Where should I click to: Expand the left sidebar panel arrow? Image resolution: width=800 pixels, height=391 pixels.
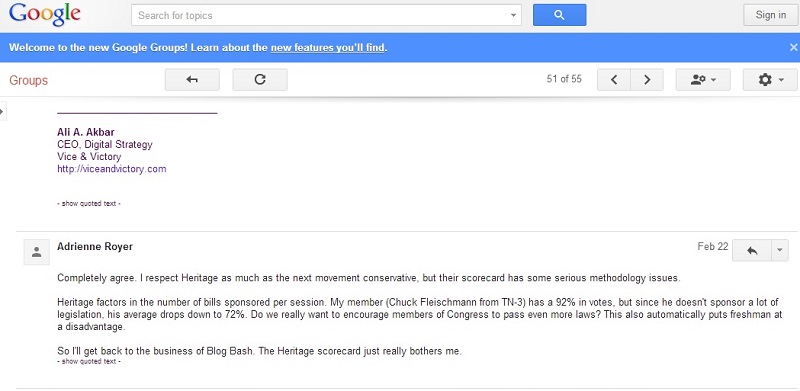[x=2, y=111]
